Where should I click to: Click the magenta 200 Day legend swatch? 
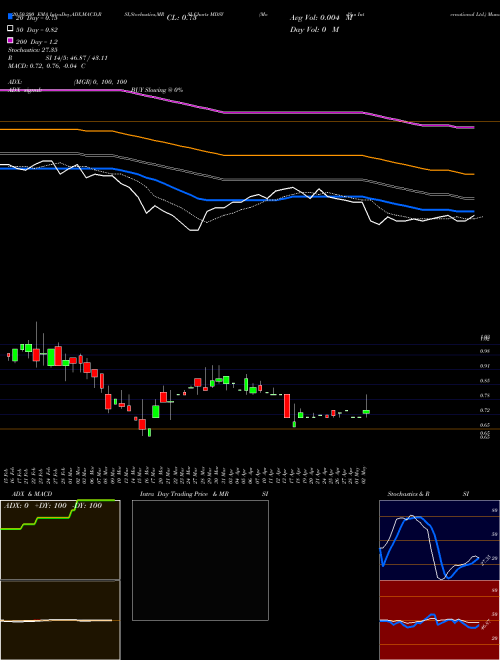click(x=10, y=40)
